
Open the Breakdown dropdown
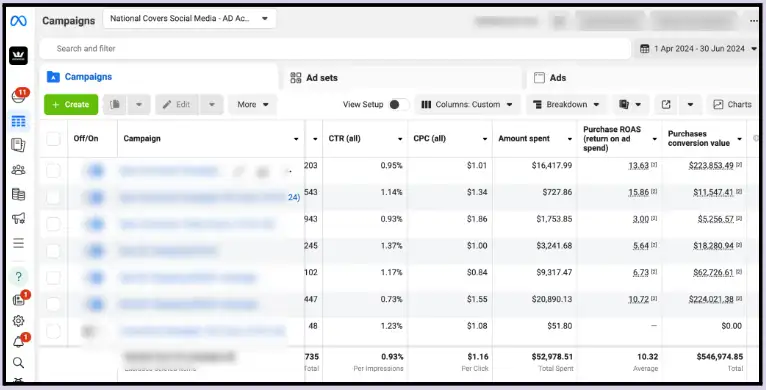(566, 105)
